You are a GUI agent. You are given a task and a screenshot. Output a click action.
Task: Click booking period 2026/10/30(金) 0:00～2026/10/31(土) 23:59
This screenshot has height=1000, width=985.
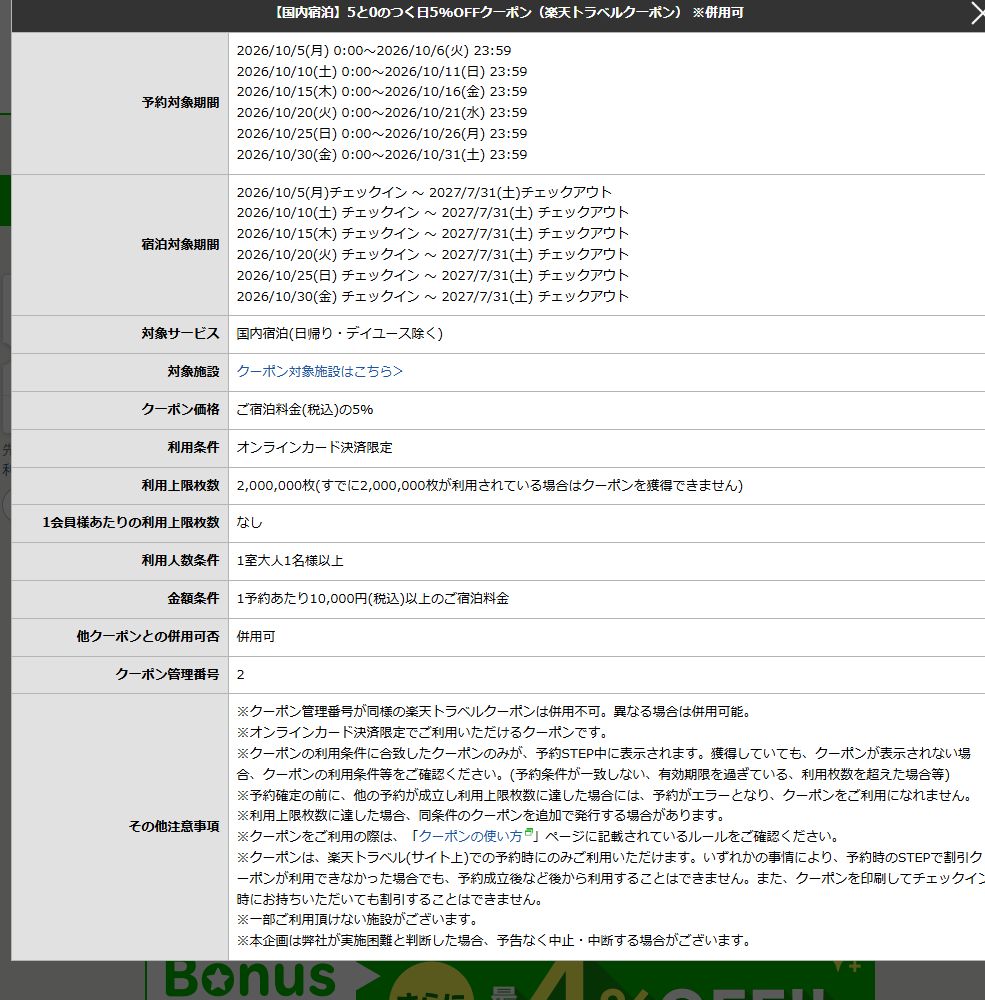pyautogui.click(x=381, y=155)
